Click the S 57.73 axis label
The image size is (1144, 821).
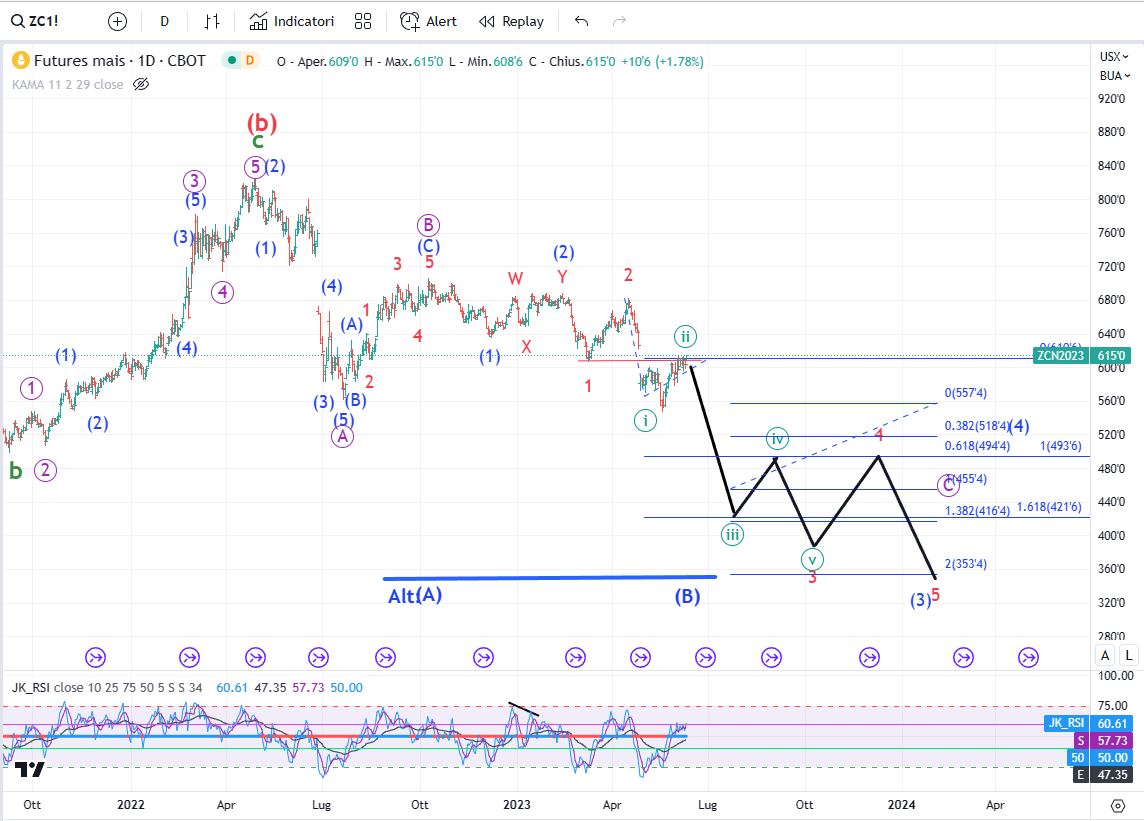click(x=1103, y=740)
